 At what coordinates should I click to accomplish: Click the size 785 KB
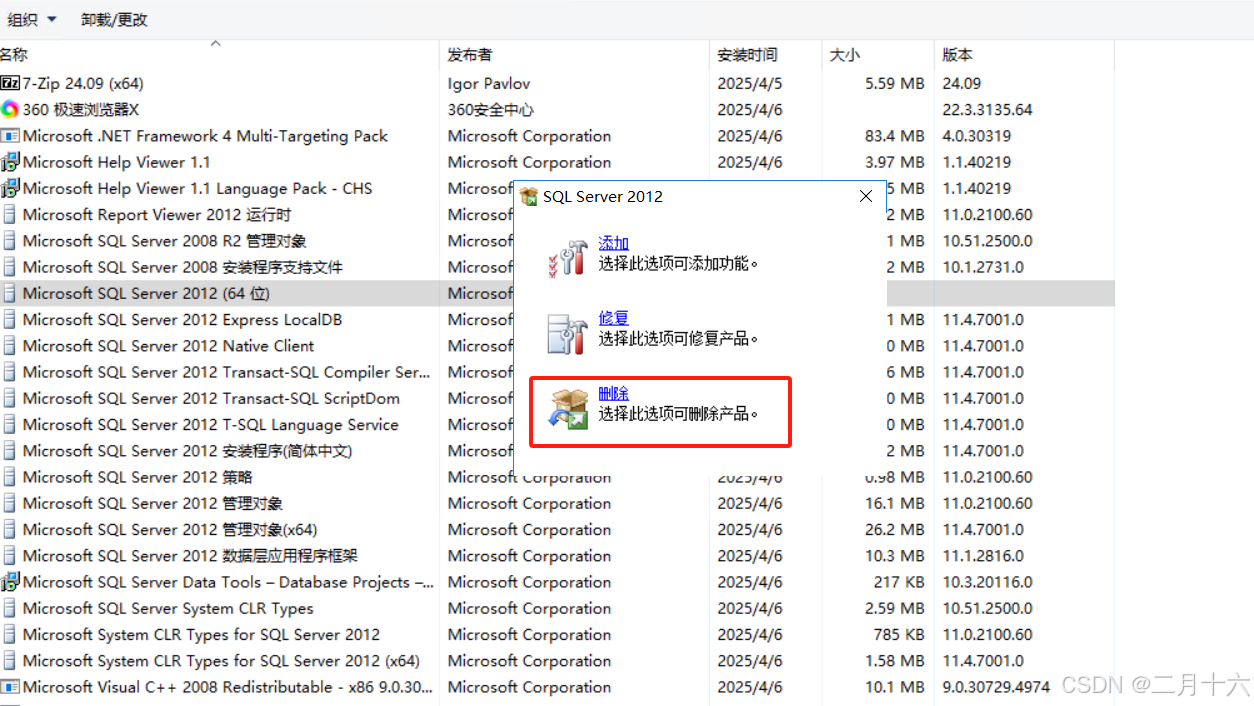tap(899, 635)
